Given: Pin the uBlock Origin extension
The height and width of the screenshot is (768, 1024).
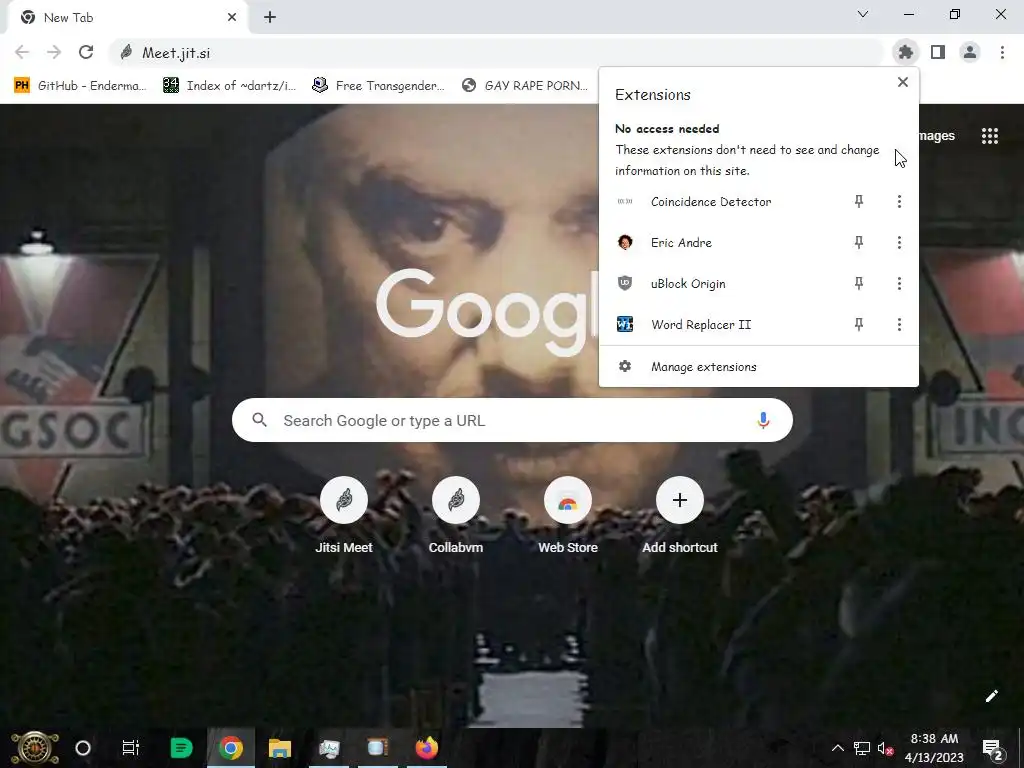Looking at the screenshot, I should [x=859, y=283].
